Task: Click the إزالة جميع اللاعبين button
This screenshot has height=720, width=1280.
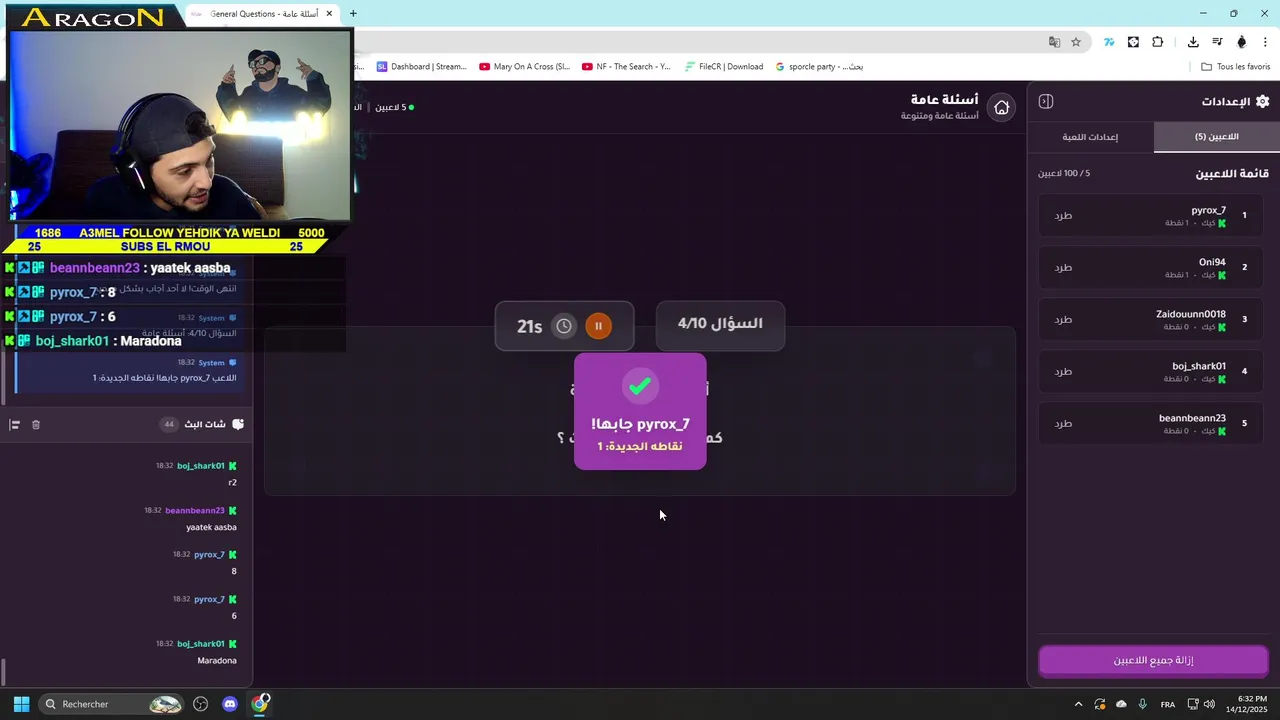Action: click(x=1153, y=660)
